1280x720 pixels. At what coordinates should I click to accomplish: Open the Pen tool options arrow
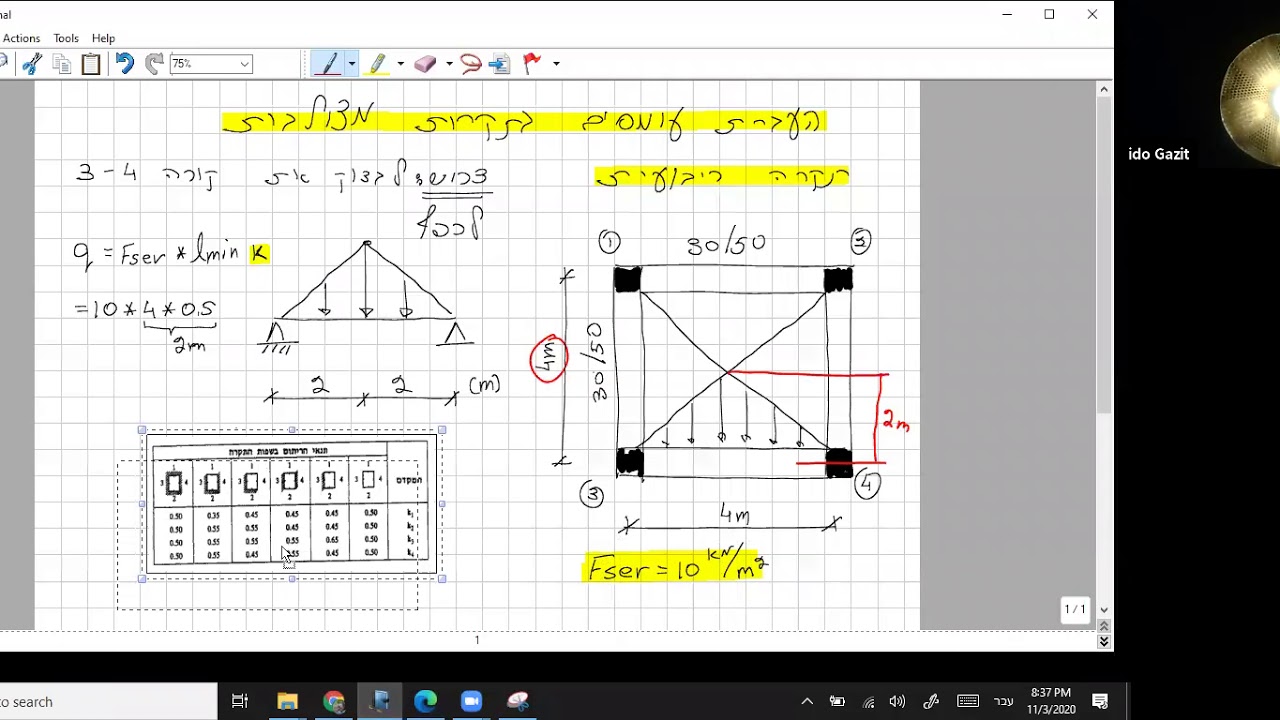click(x=352, y=64)
